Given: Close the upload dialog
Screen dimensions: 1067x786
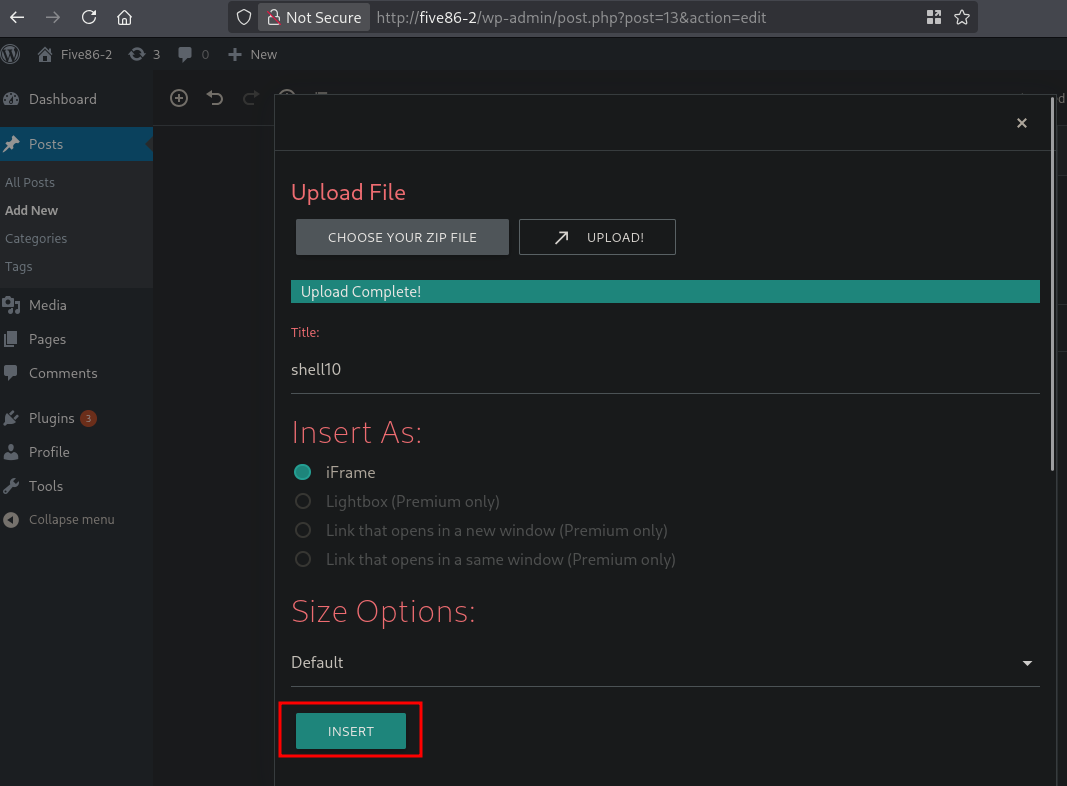Looking at the screenshot, I should click(1021, 123).
